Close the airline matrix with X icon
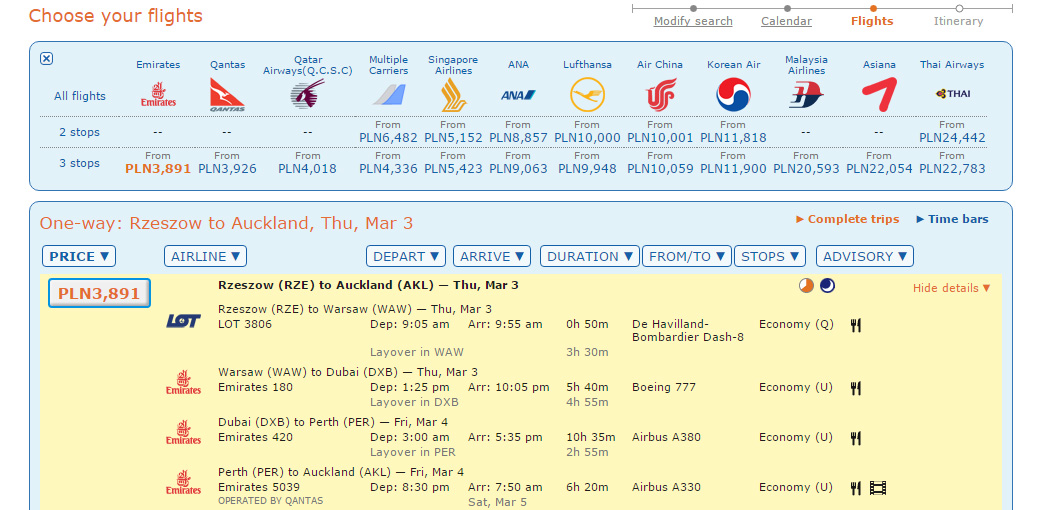This screenshot has width=1050, height=510. click(x=46, y=58)
